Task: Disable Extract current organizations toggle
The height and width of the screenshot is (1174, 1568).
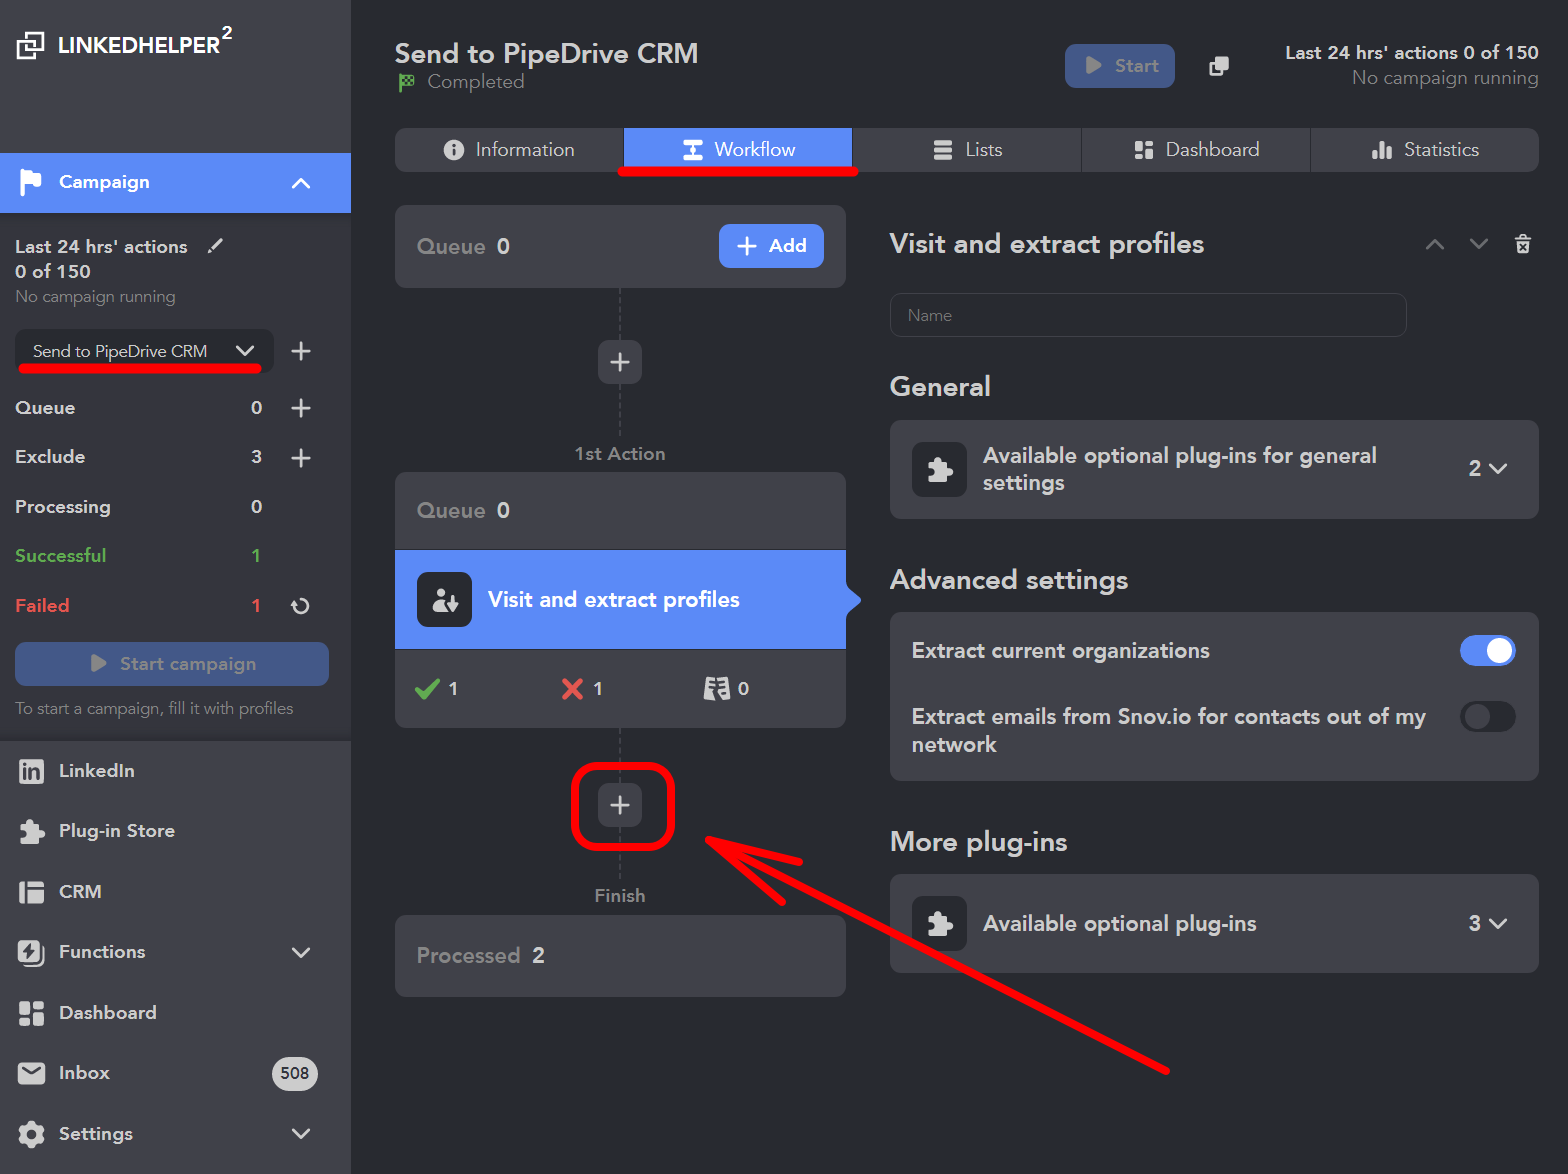Action: click(x=1488, y=651)
